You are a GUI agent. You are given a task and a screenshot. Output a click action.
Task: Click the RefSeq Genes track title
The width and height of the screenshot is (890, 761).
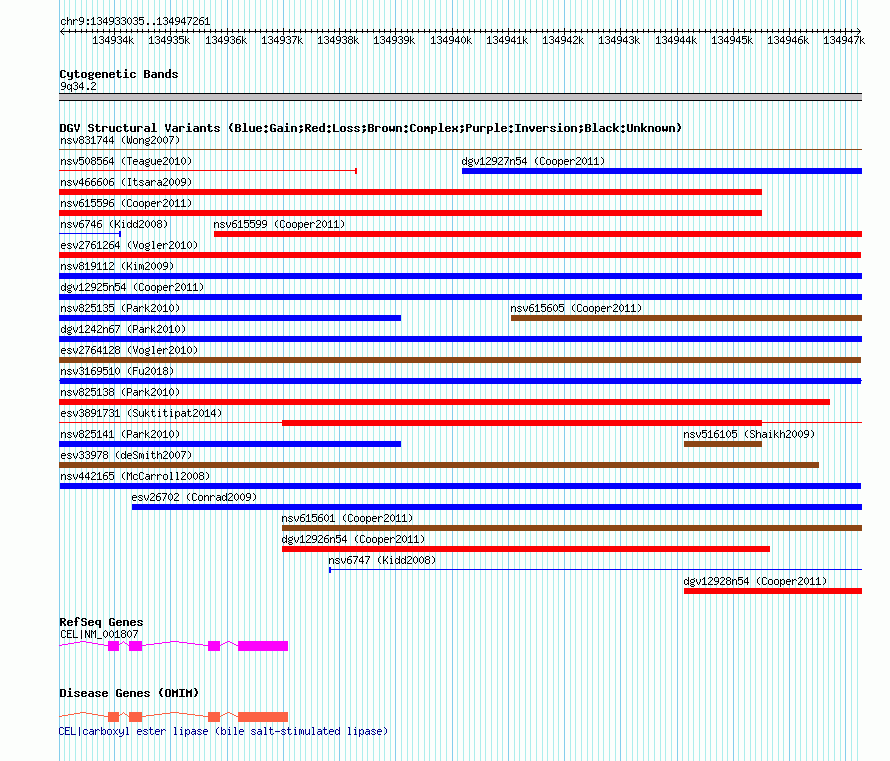pyautogui.click(x=101, y=622)
